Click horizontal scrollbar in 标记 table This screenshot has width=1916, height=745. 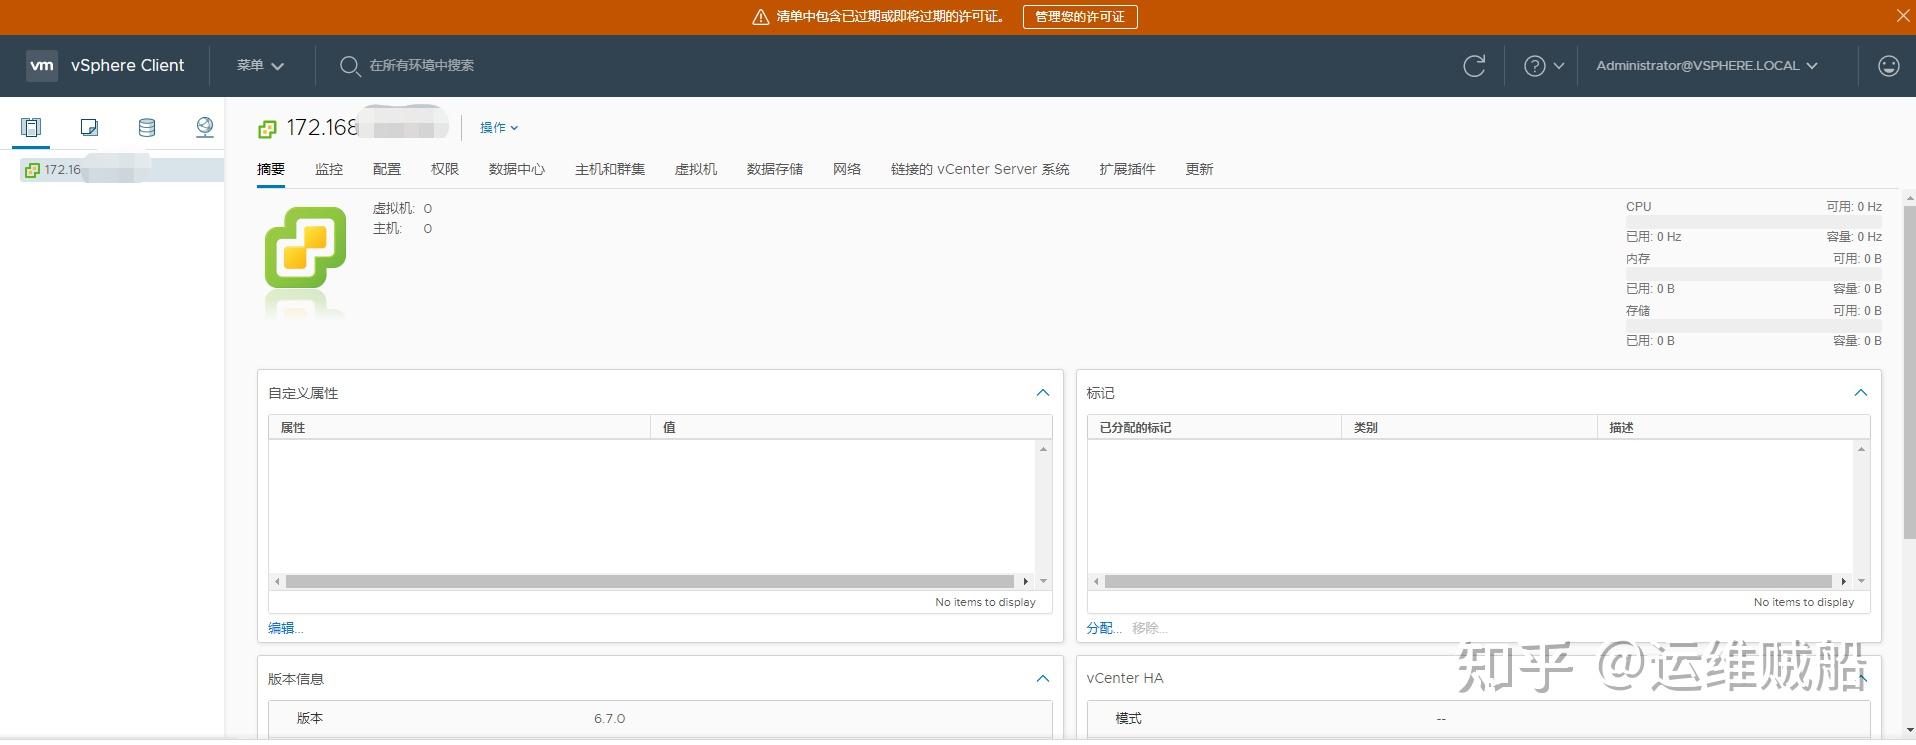[x=1468, y=581]
